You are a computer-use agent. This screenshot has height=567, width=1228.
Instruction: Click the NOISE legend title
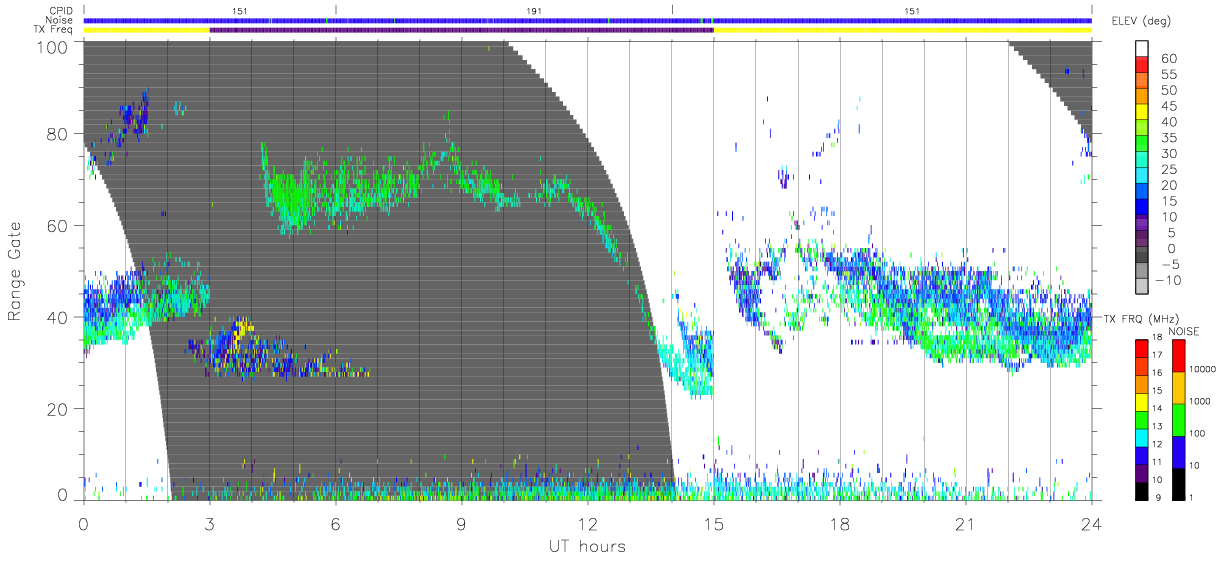tap(1184, 330)
